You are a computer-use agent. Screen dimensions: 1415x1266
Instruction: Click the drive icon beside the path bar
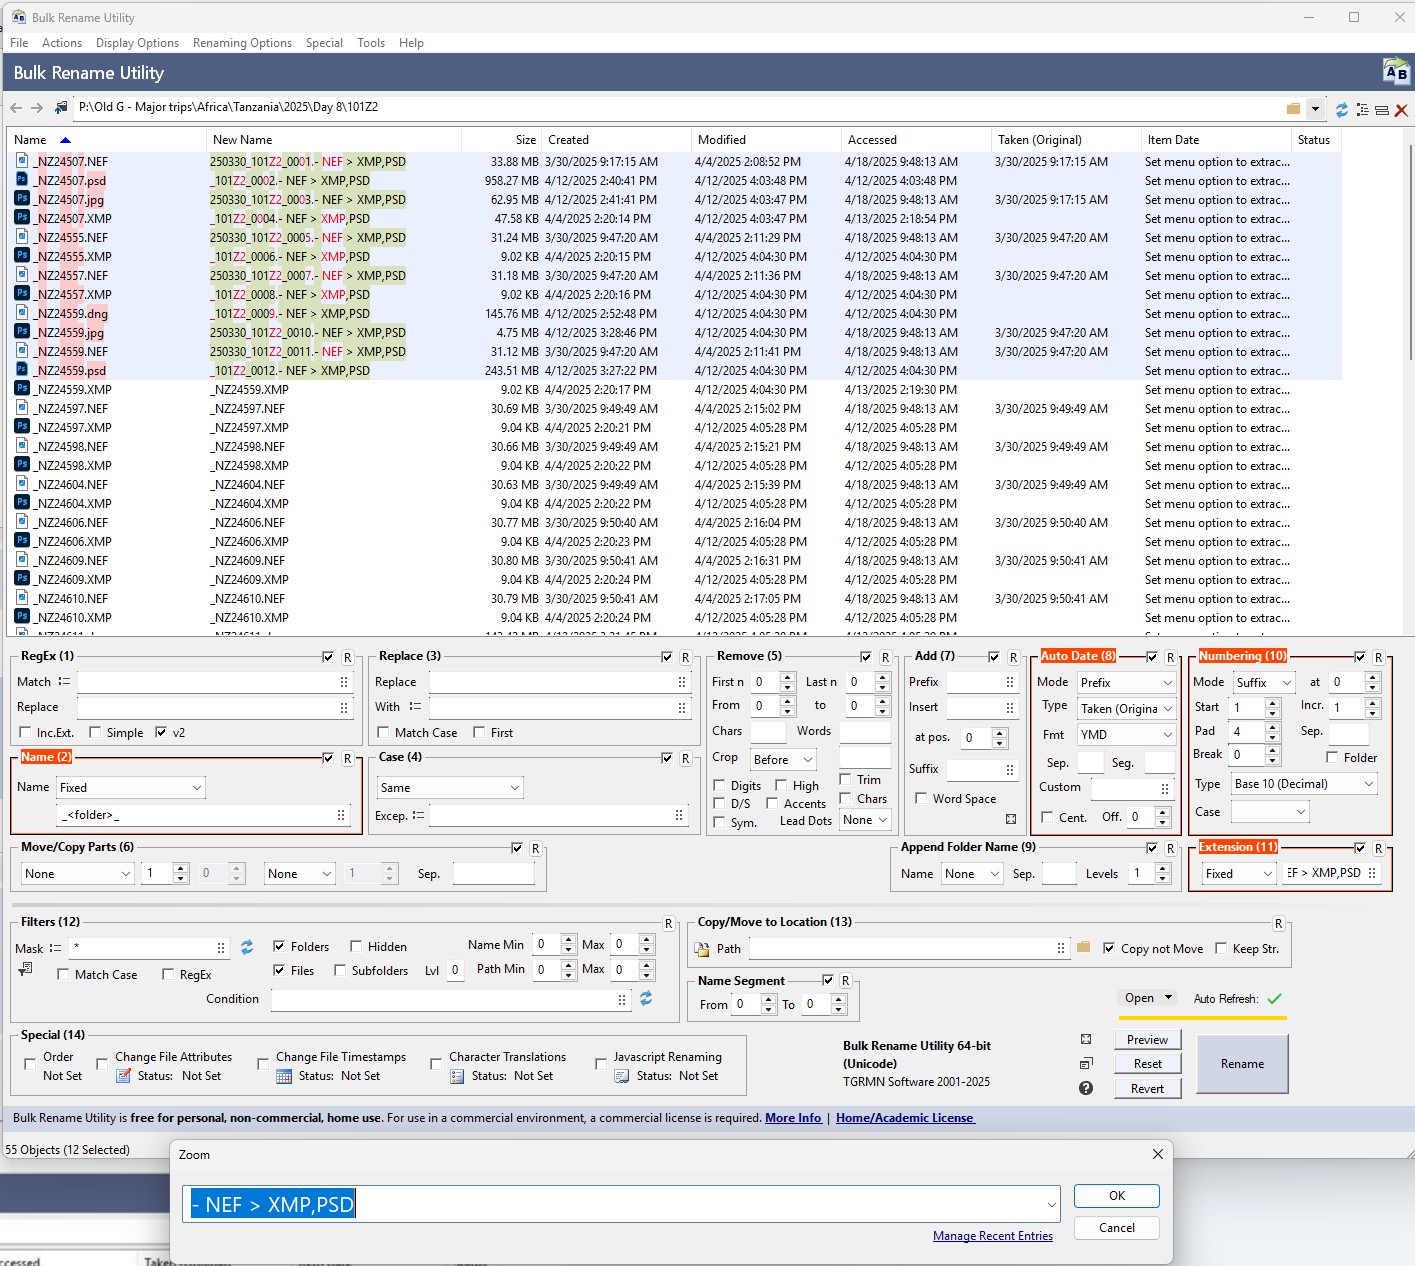point(62,107)
